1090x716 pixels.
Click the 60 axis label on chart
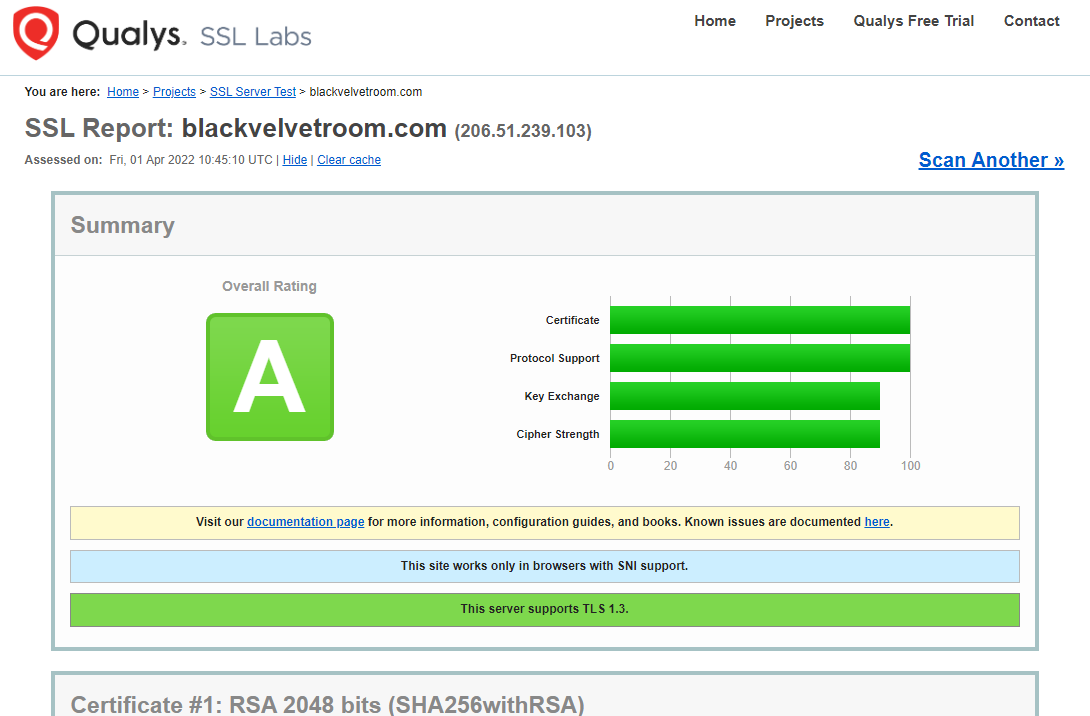790,466
